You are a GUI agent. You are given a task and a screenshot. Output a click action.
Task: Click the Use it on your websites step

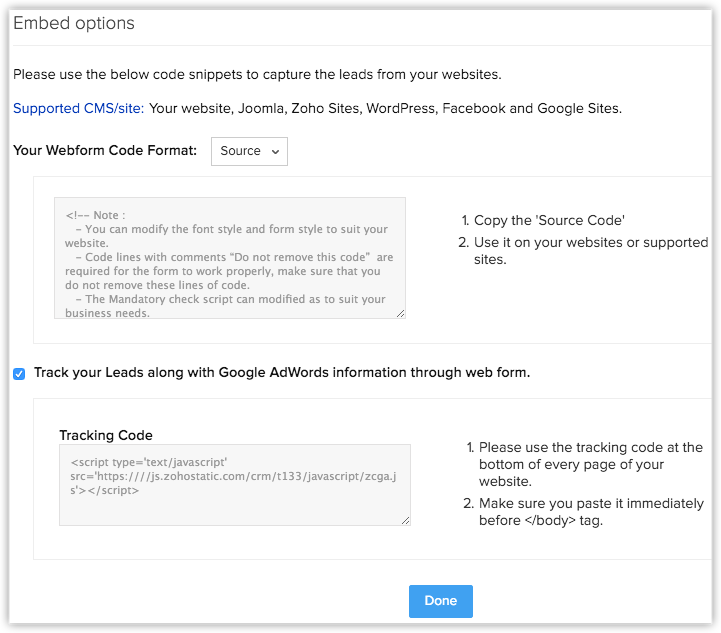point(590,251)
